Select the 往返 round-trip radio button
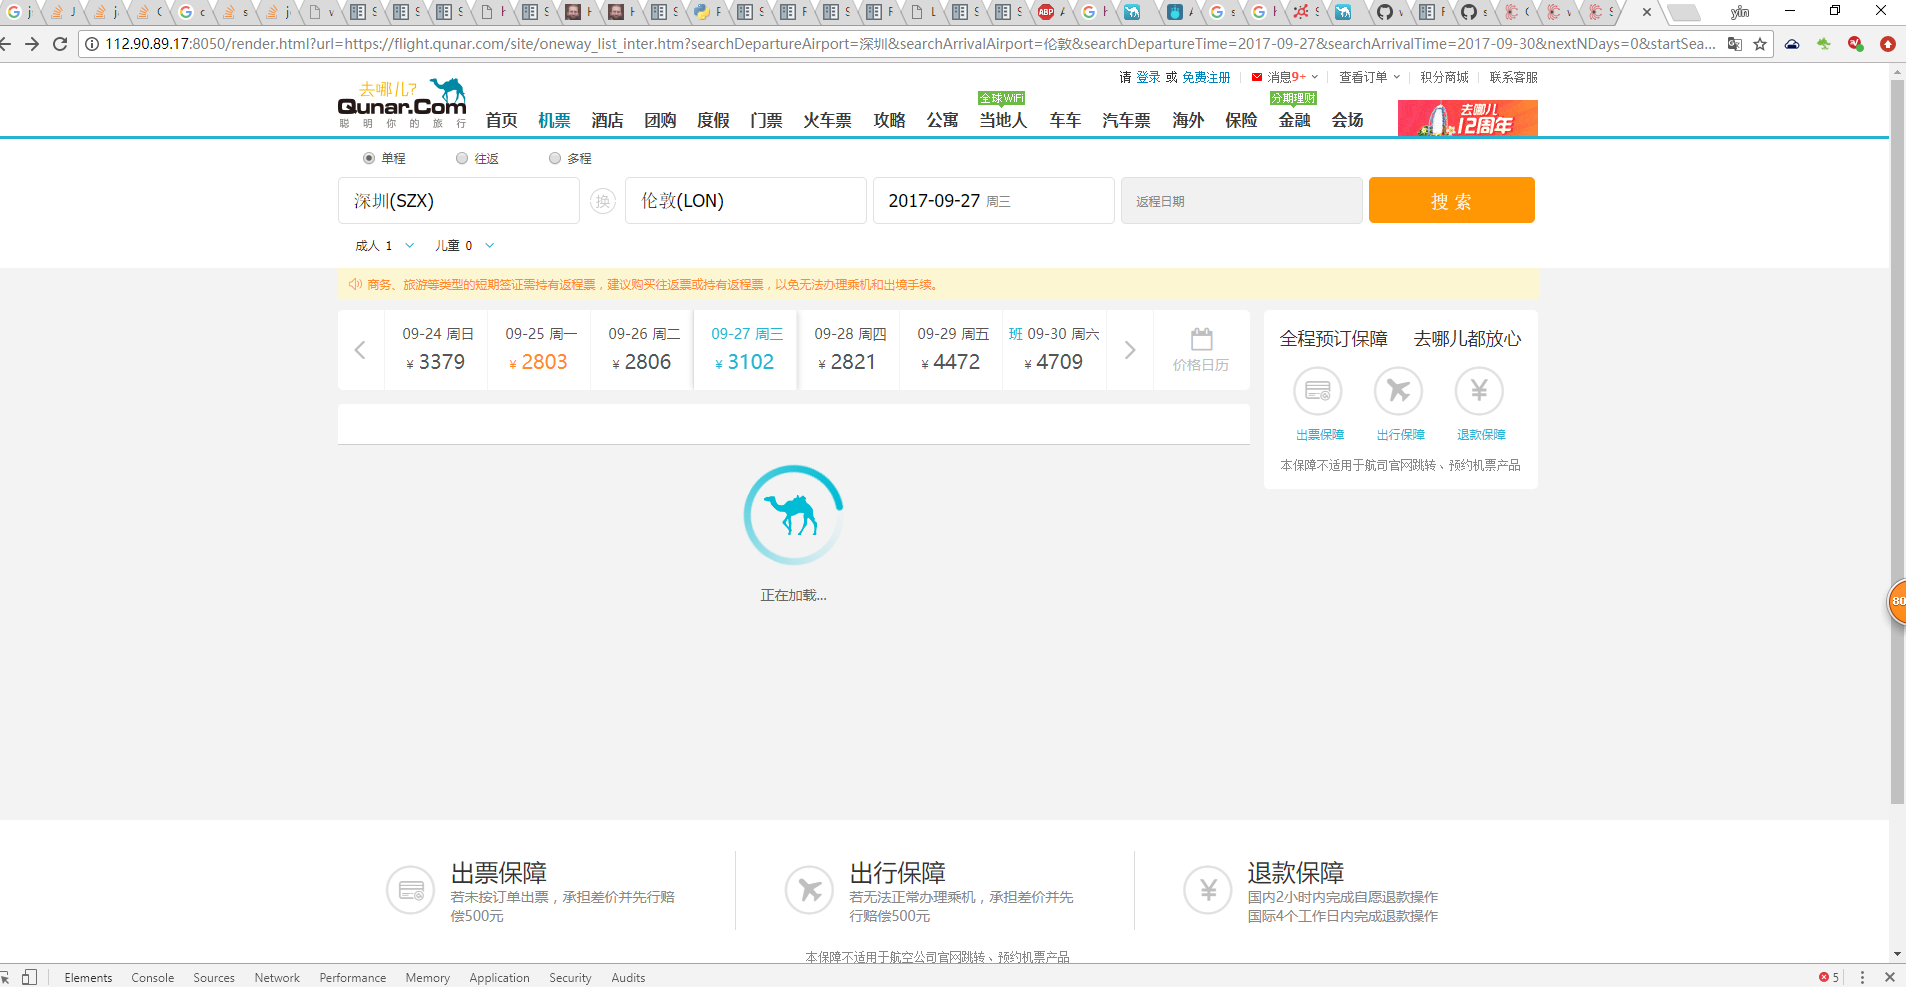 (x=461, y=158)
